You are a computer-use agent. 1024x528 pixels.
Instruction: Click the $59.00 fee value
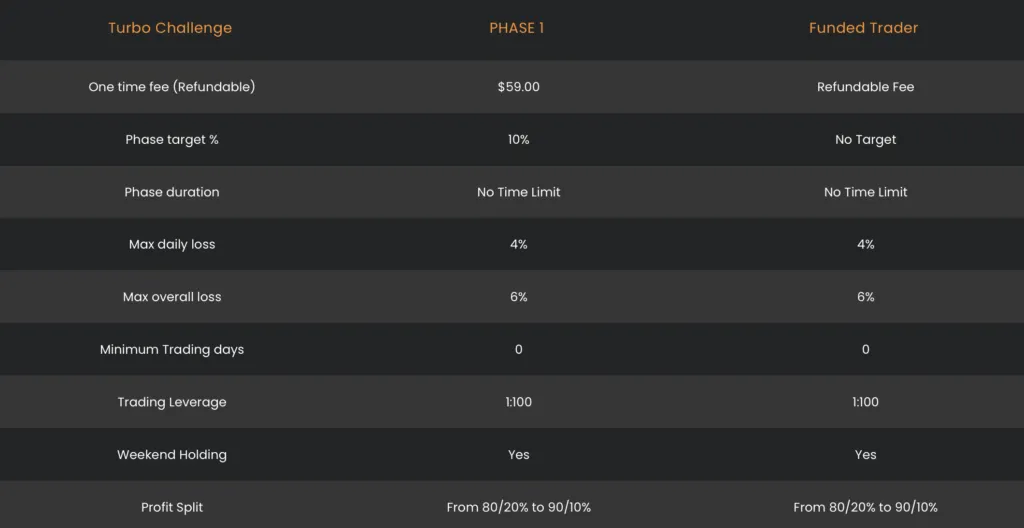tap(518, 87)
